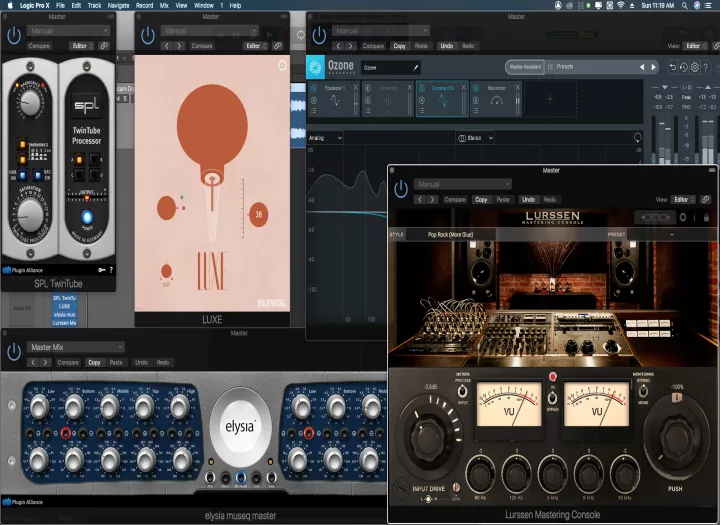Open the Window menu
This screenshot has height=525, width=720.
[x=203, y=6]
